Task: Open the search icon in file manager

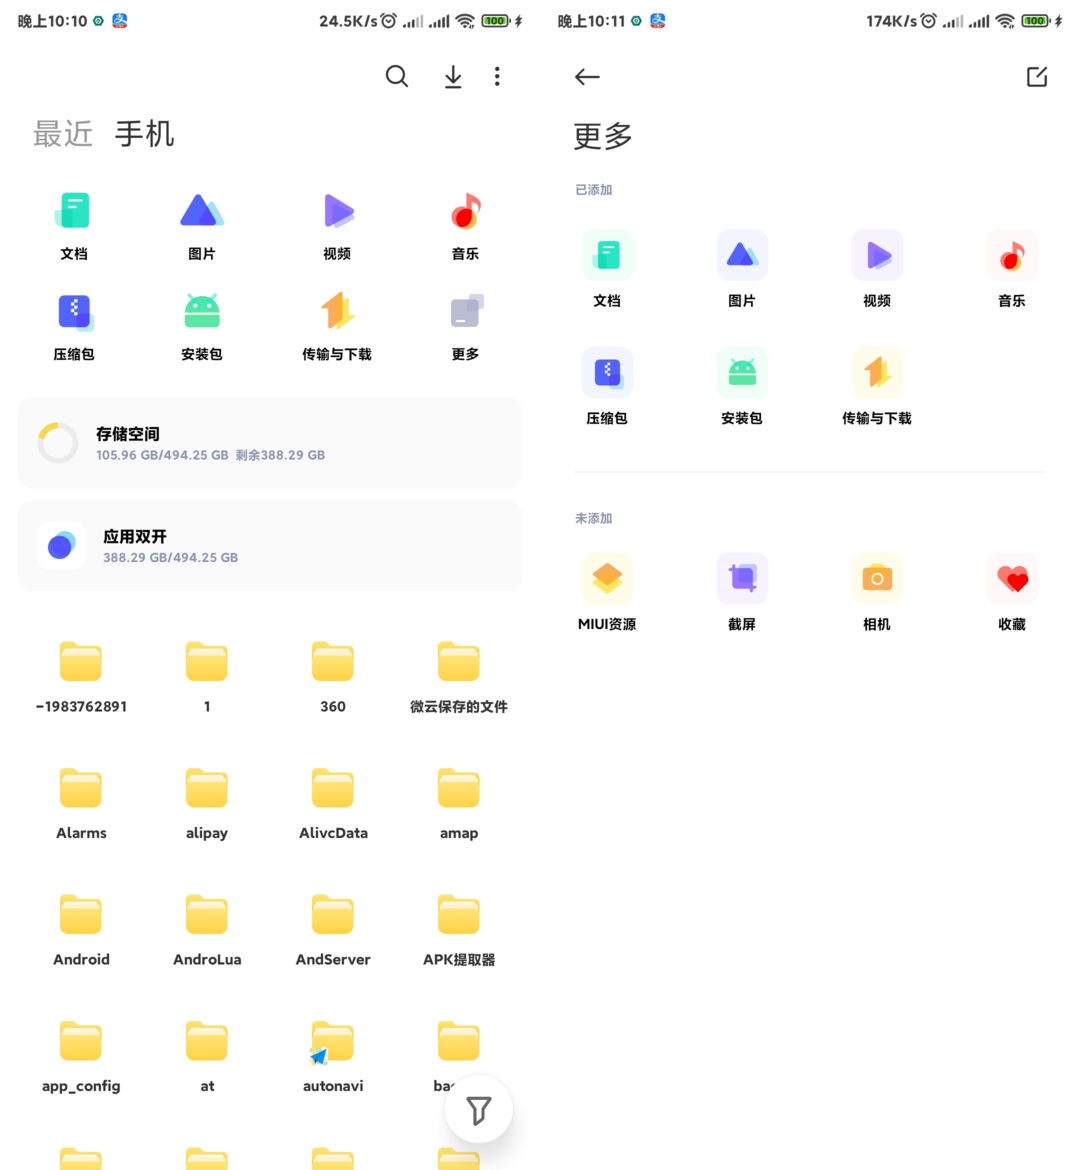Action: pos(396,76)
